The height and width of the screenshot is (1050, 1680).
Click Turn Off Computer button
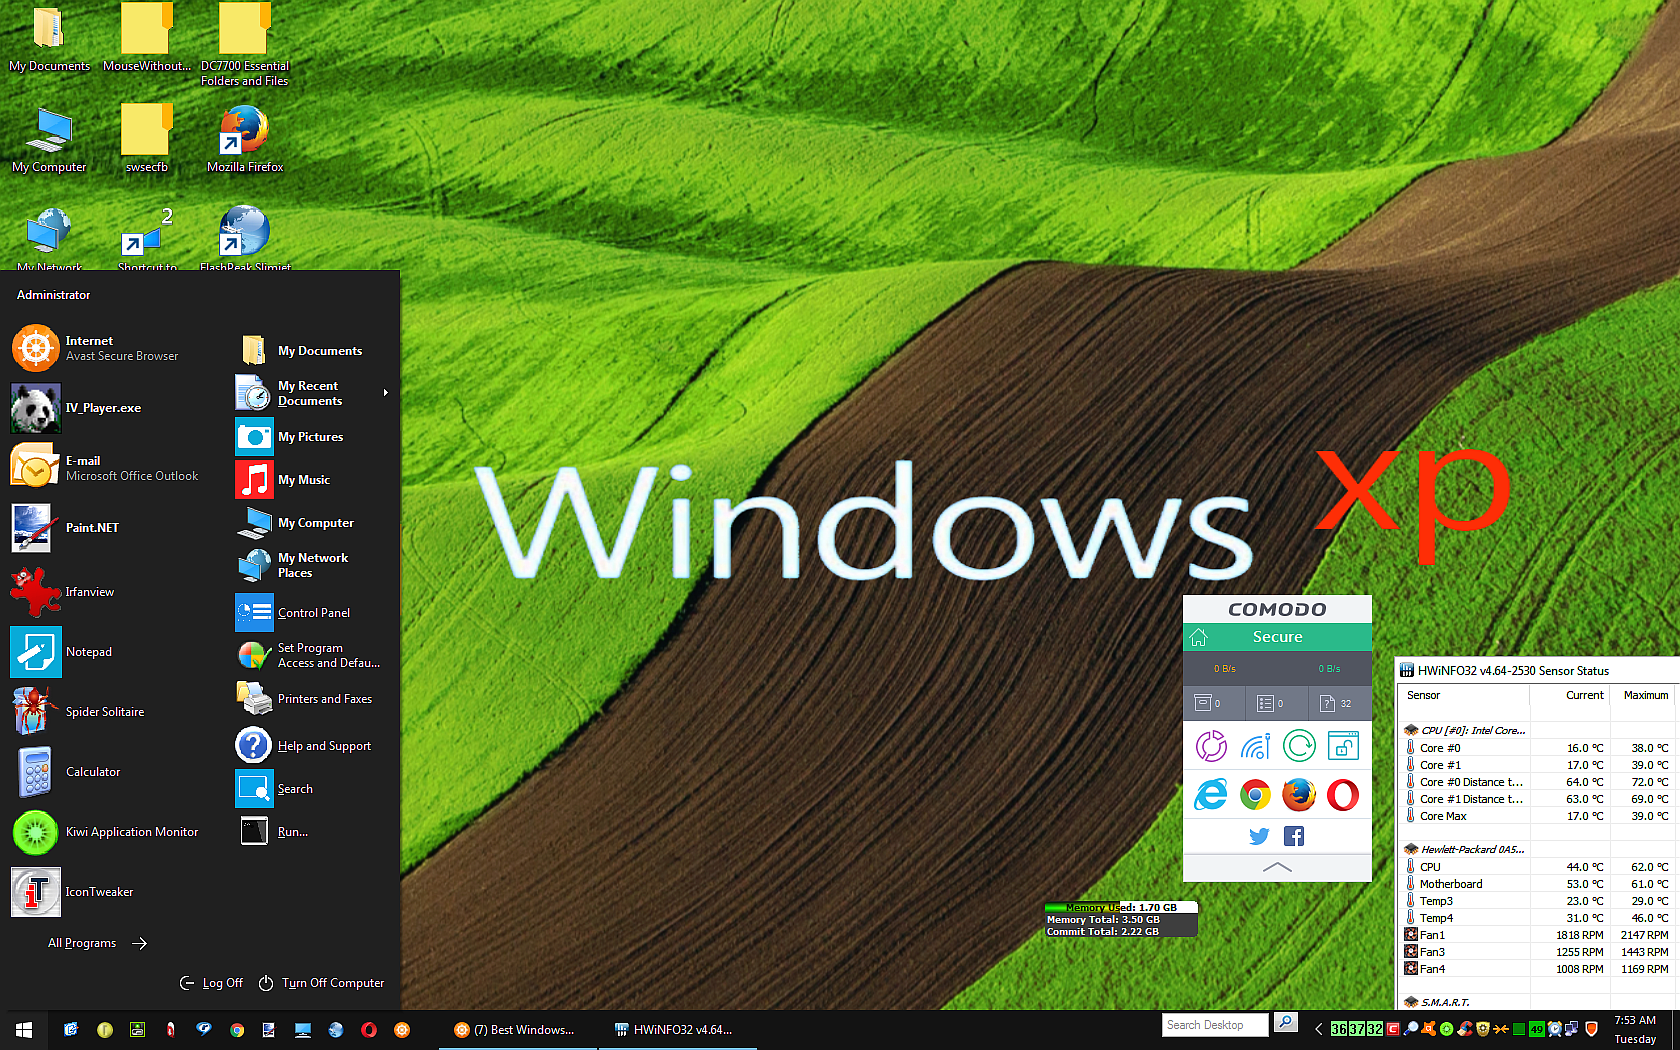[x=321, y=983]
